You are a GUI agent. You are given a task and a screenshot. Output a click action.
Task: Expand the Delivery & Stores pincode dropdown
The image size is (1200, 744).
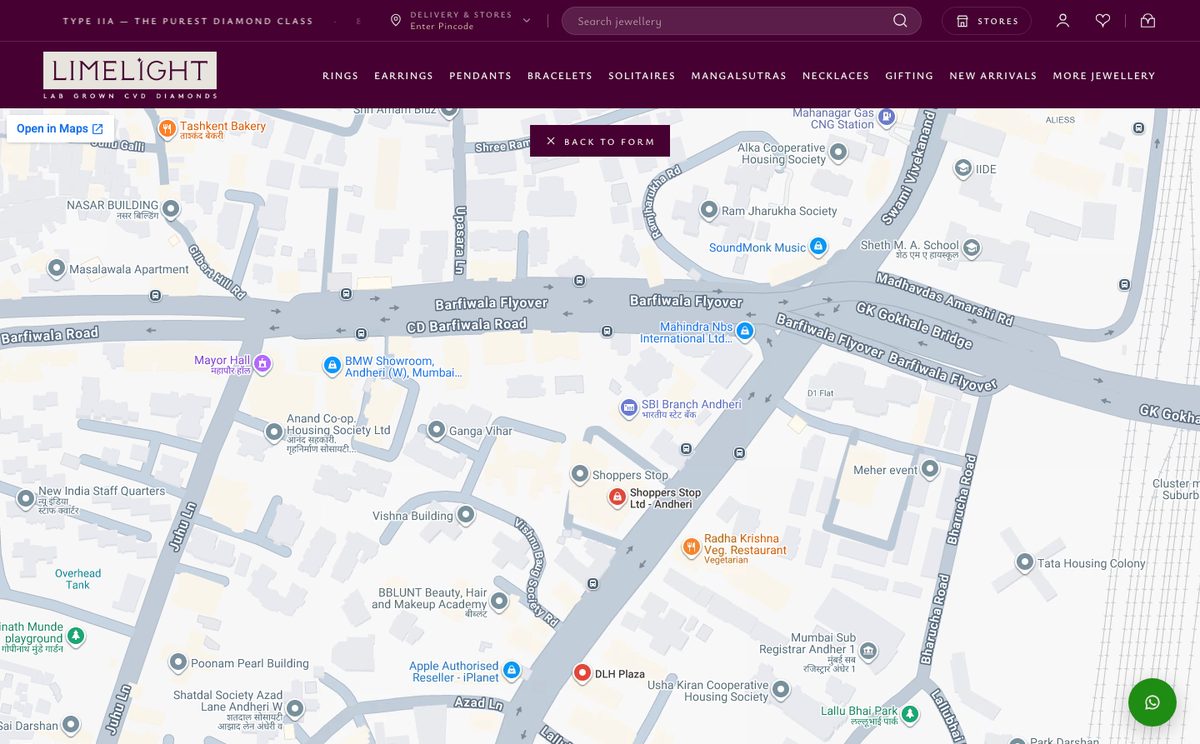[527, 21]
